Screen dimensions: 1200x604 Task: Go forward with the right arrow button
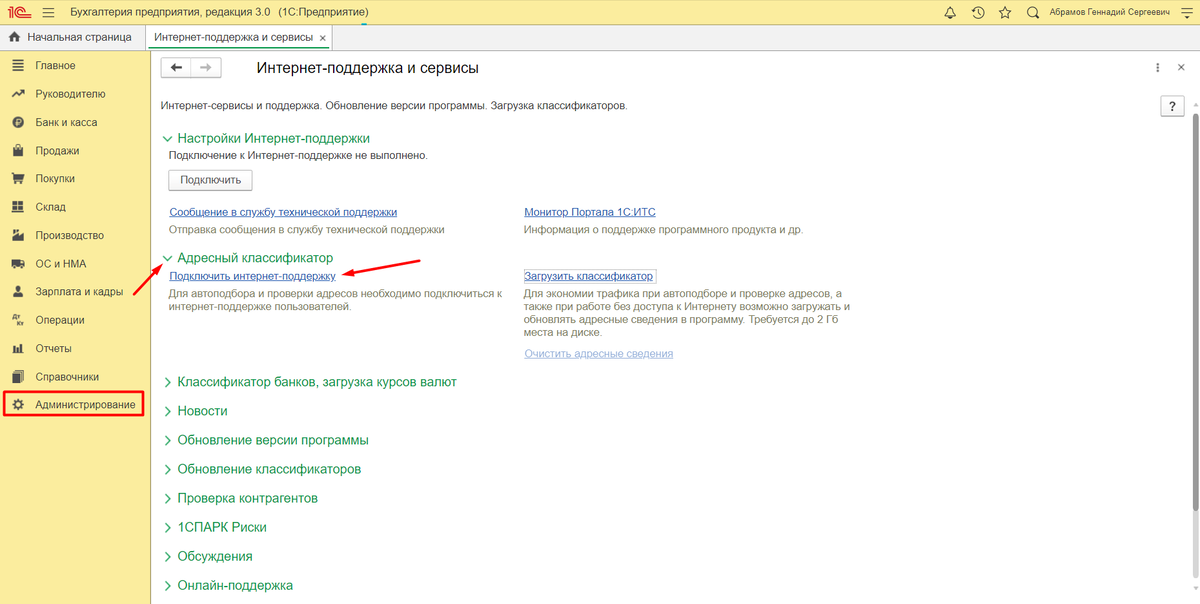point(206,67)
